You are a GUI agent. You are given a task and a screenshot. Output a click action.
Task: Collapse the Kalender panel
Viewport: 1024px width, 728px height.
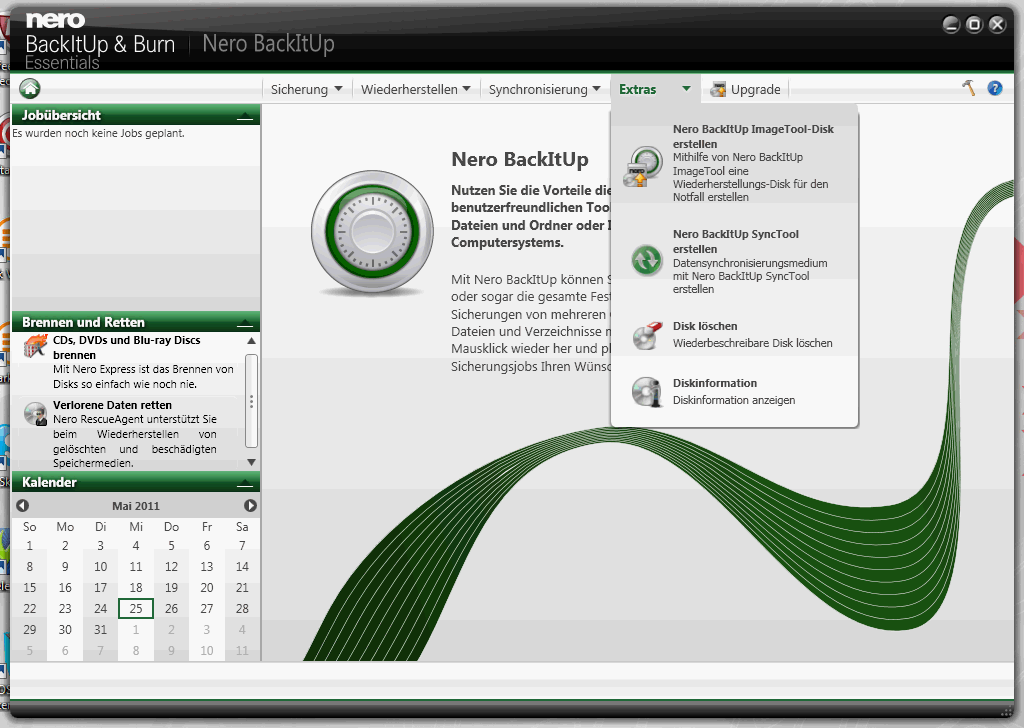245,483
